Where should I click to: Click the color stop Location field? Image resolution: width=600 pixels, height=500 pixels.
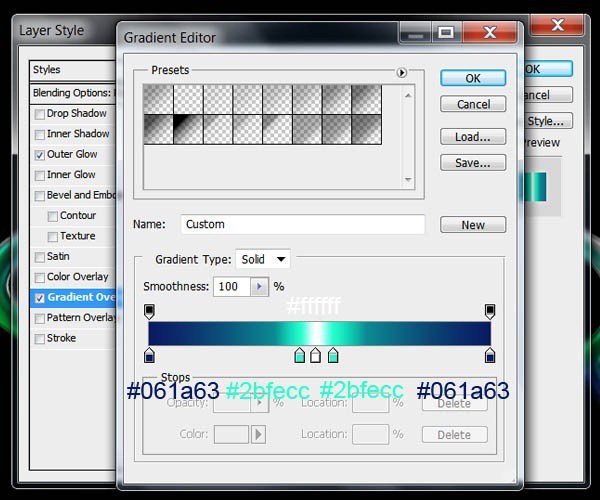[x=370, y=435]
